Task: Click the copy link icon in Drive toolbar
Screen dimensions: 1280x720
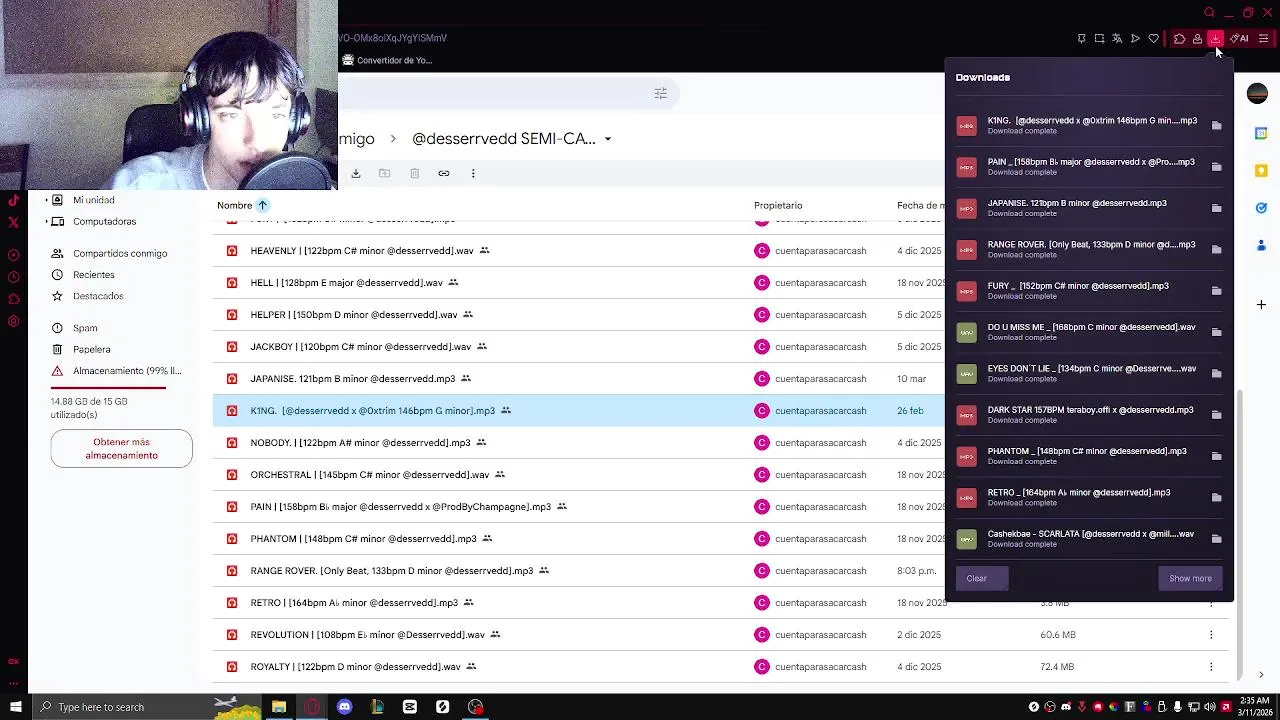Action: (444, 173)
